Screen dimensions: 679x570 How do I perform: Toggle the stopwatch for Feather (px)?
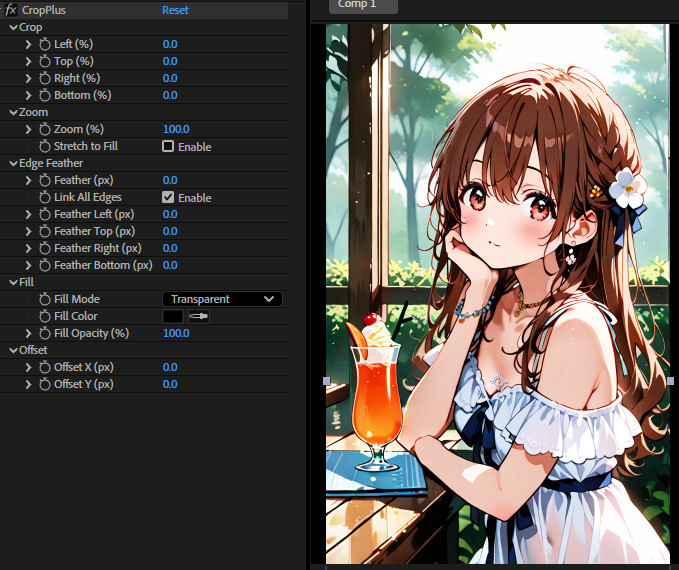pyautogui.click(x=45, y=180)
